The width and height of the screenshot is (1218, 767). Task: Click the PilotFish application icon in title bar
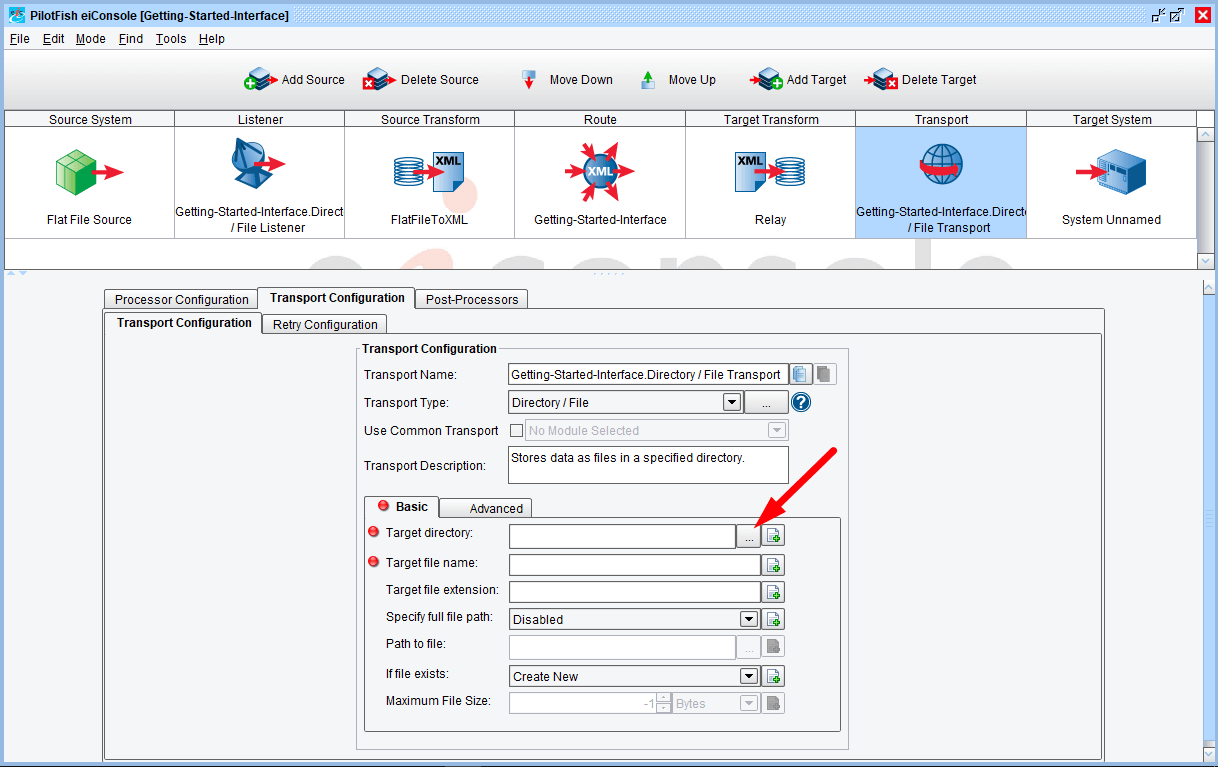[17, 15]
